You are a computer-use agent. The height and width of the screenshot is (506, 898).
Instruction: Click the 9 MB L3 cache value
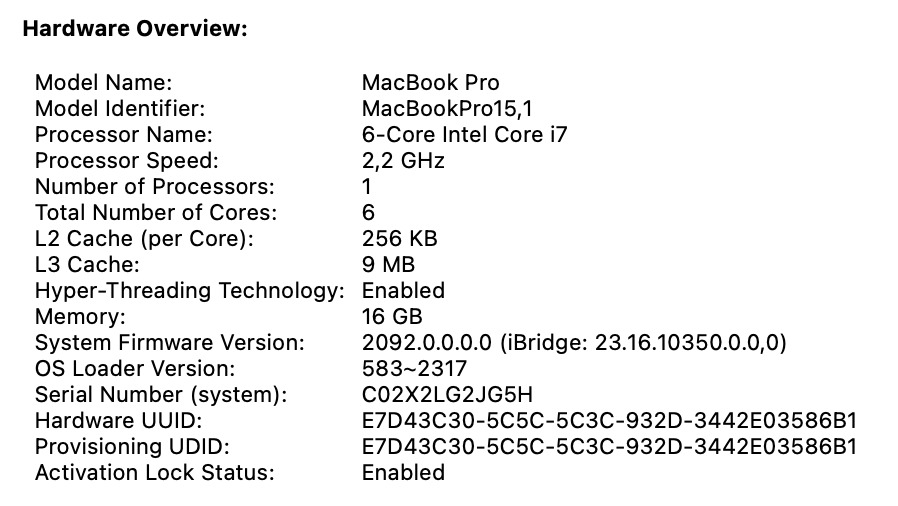coord(388,264)
